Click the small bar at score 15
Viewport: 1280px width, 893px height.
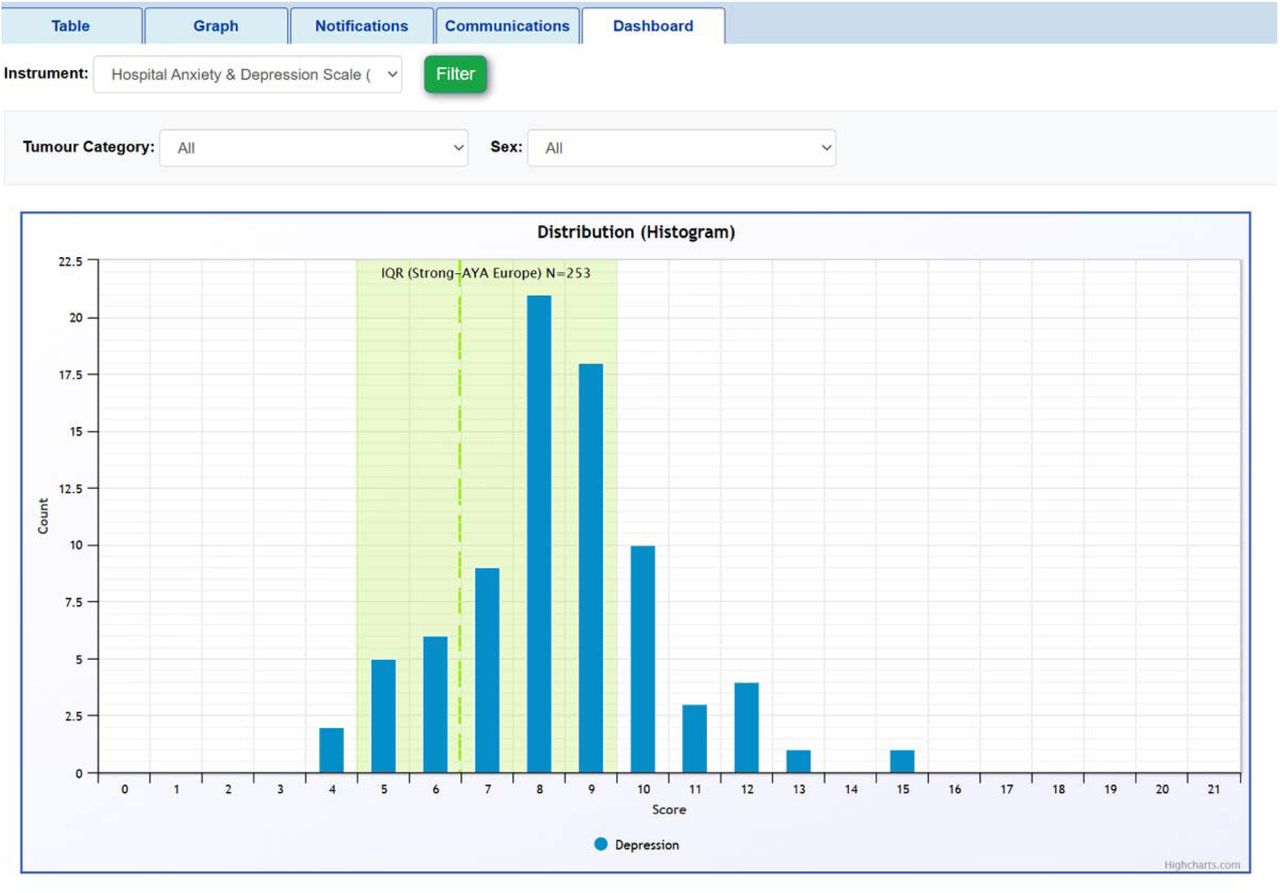click(x=903, y=761)
